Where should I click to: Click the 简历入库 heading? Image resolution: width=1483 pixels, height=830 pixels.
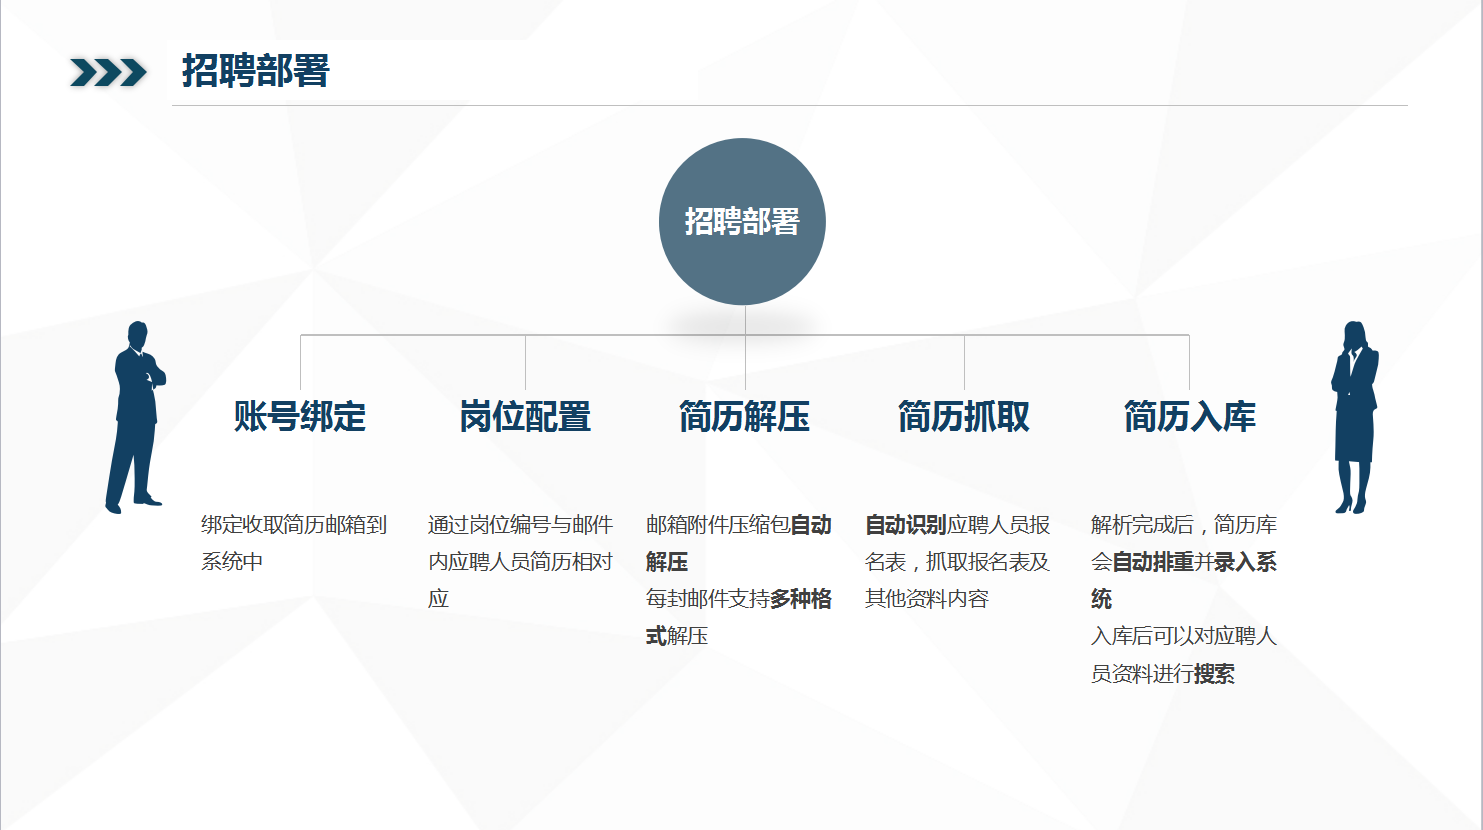(x=1190, y=416)
